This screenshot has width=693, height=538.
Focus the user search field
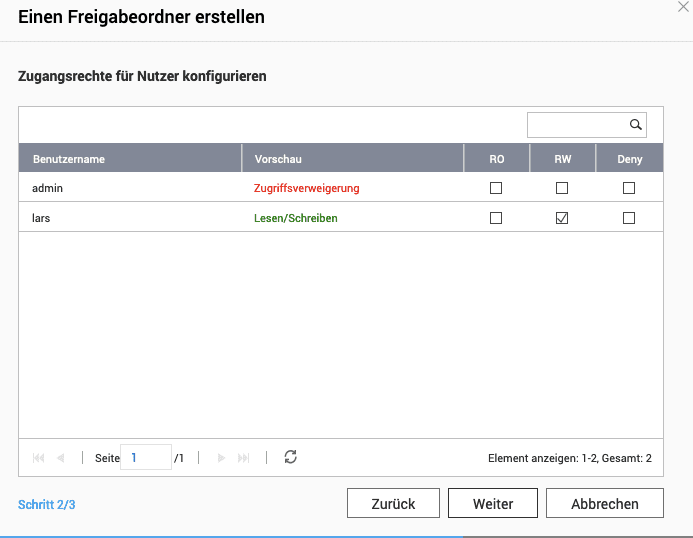coord(577,125)
